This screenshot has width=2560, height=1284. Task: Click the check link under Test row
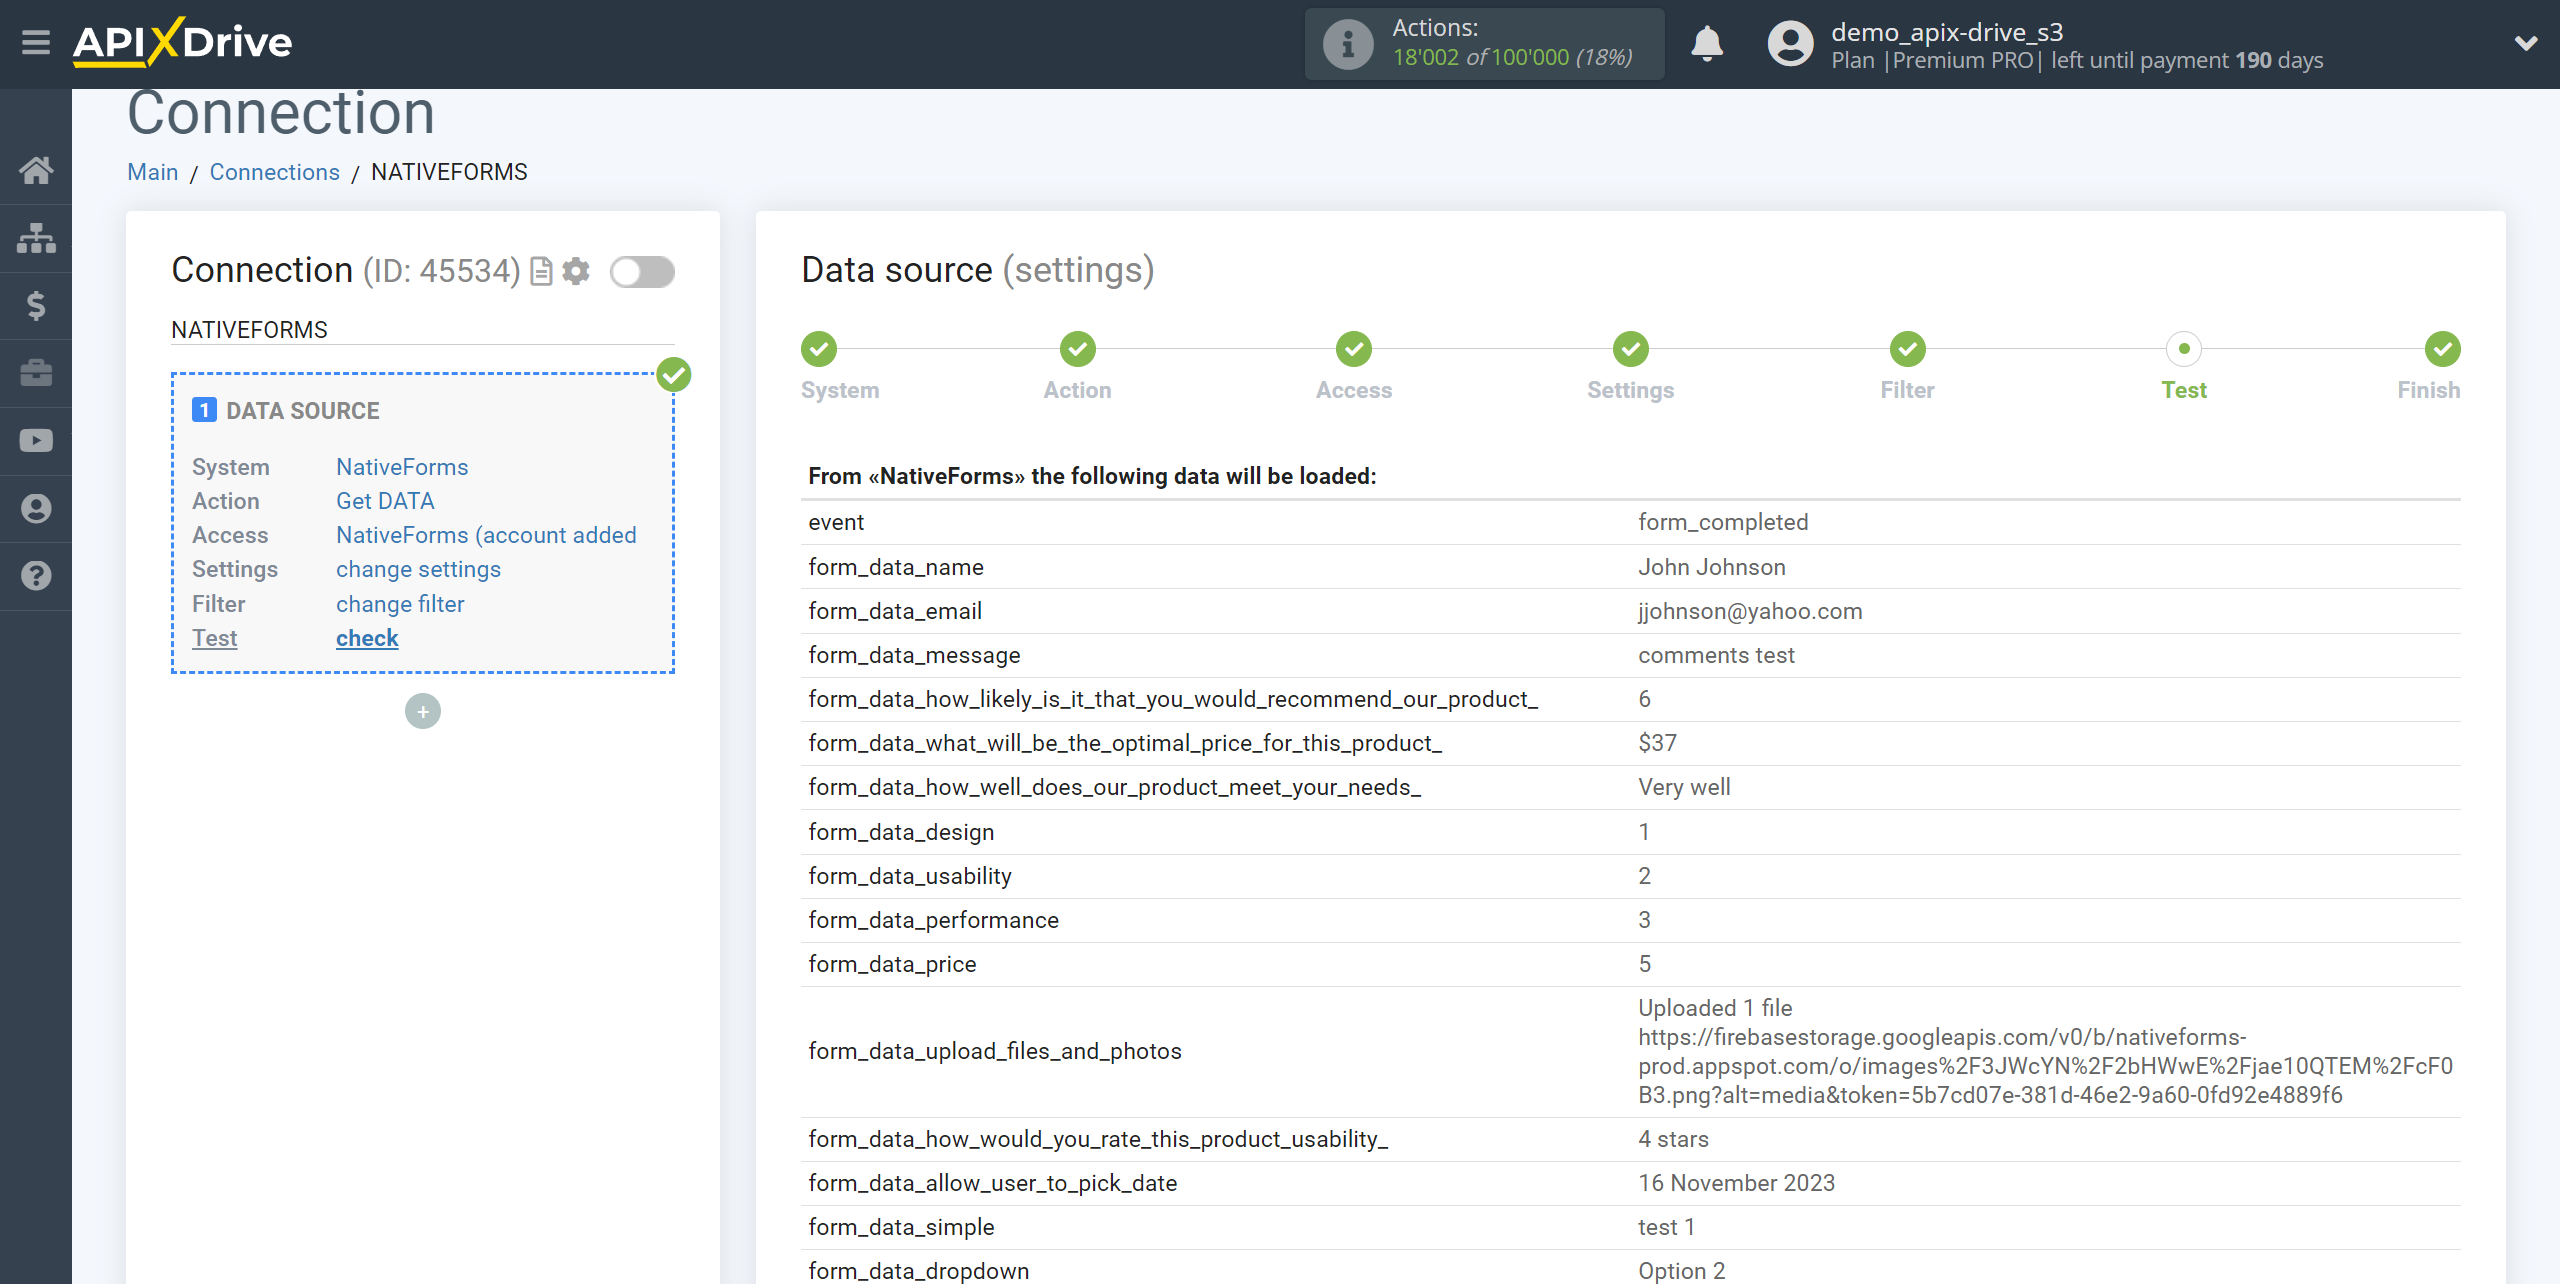coord(367,639)
